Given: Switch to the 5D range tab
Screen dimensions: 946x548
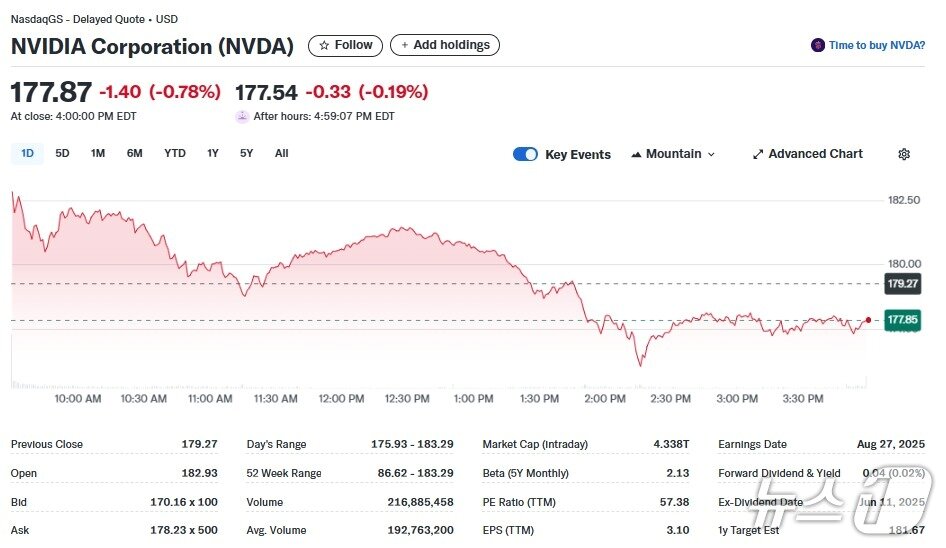Looking at the screenshot, I should tap(62, 154).
